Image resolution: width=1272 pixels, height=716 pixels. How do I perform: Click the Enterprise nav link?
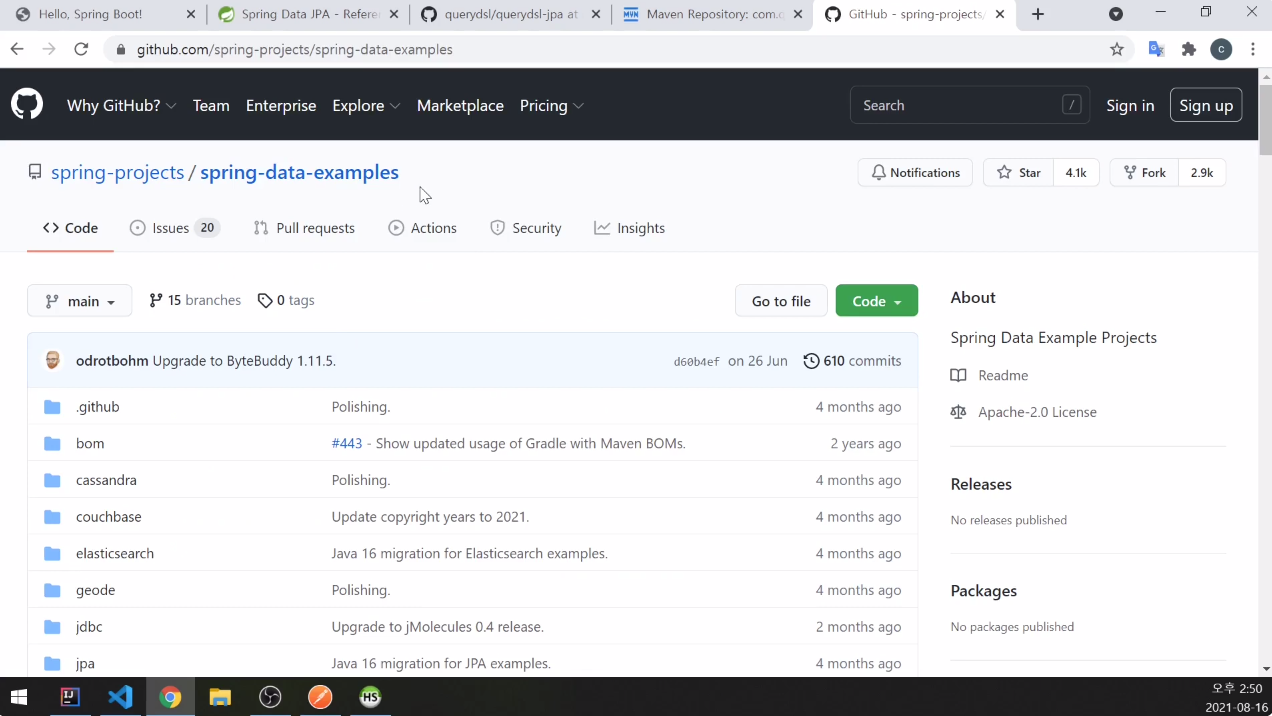click(281, 105)
